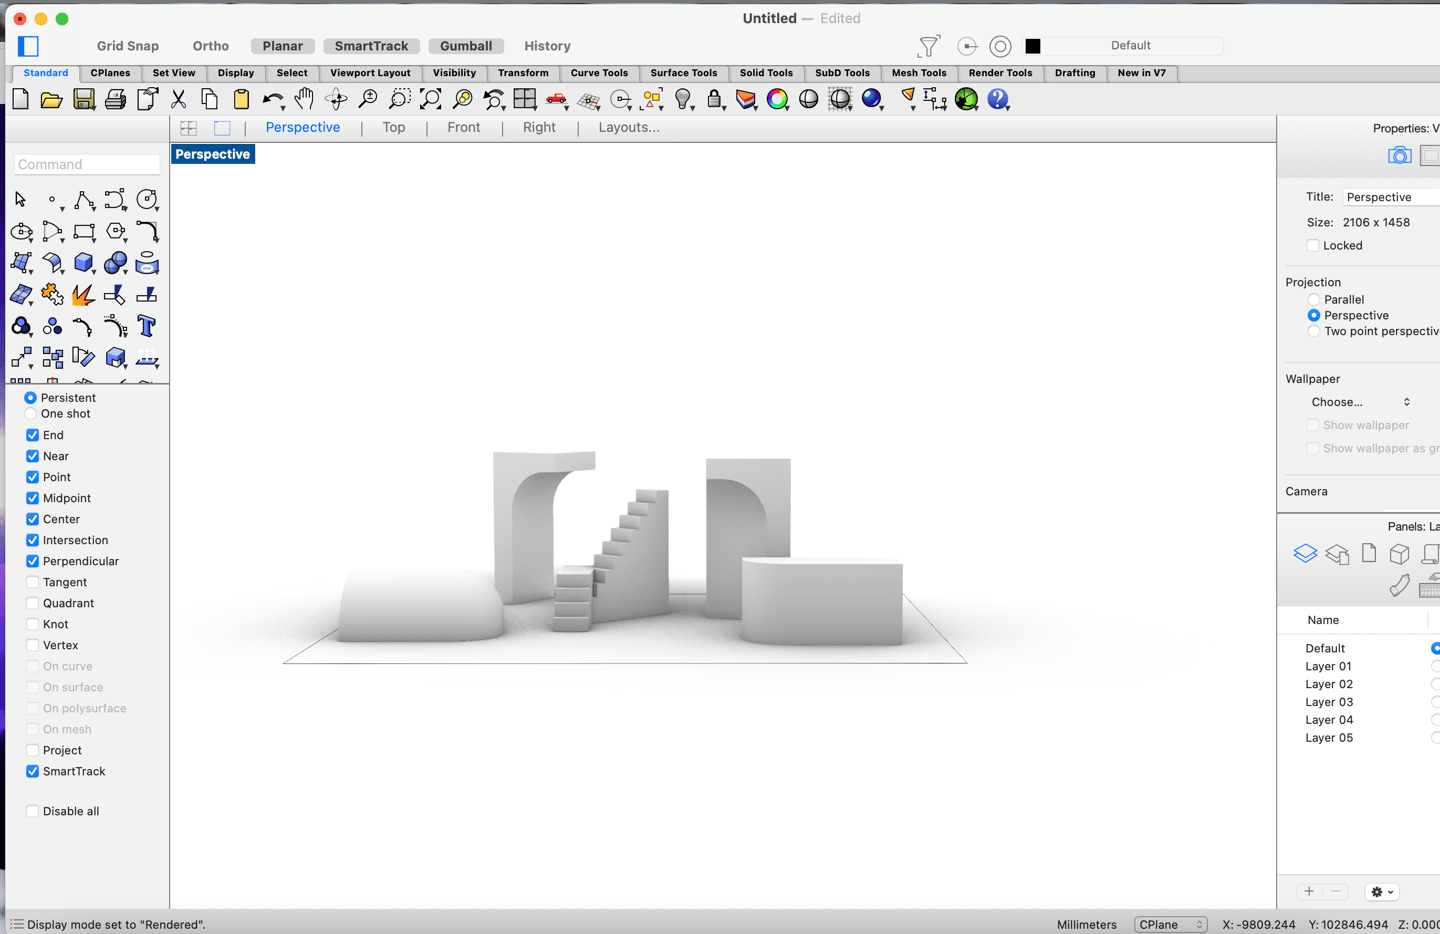Toggle the Grid Snap button
1440x934 pixels.
(128, 46)
